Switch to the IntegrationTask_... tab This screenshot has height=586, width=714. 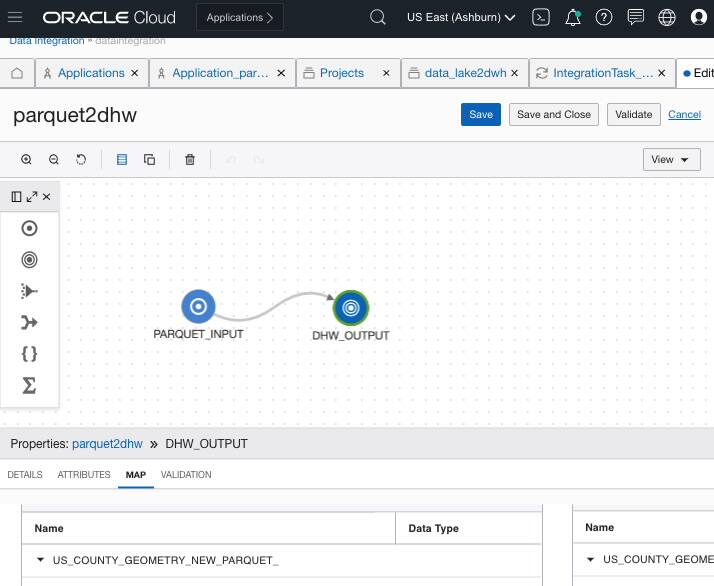pos(603,73)
